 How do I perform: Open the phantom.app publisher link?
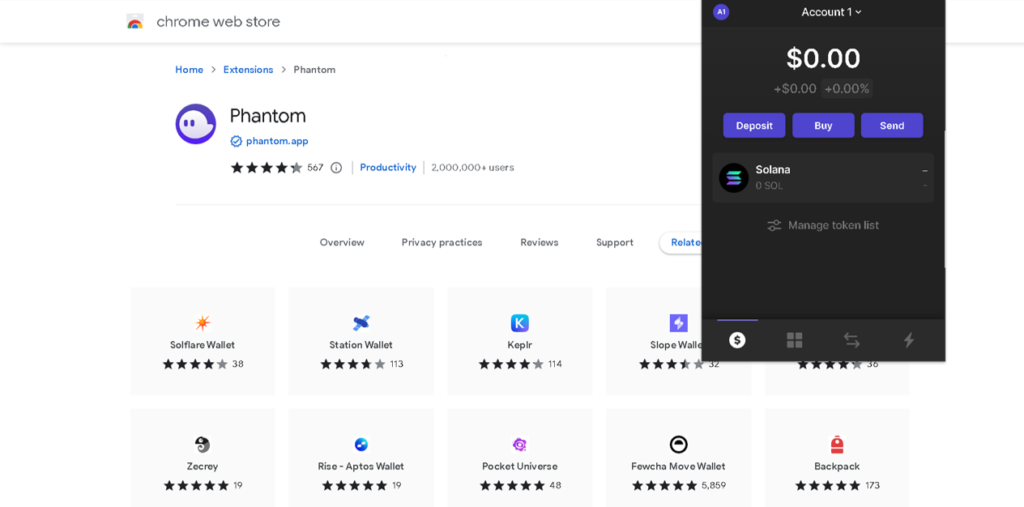(277, 141)
